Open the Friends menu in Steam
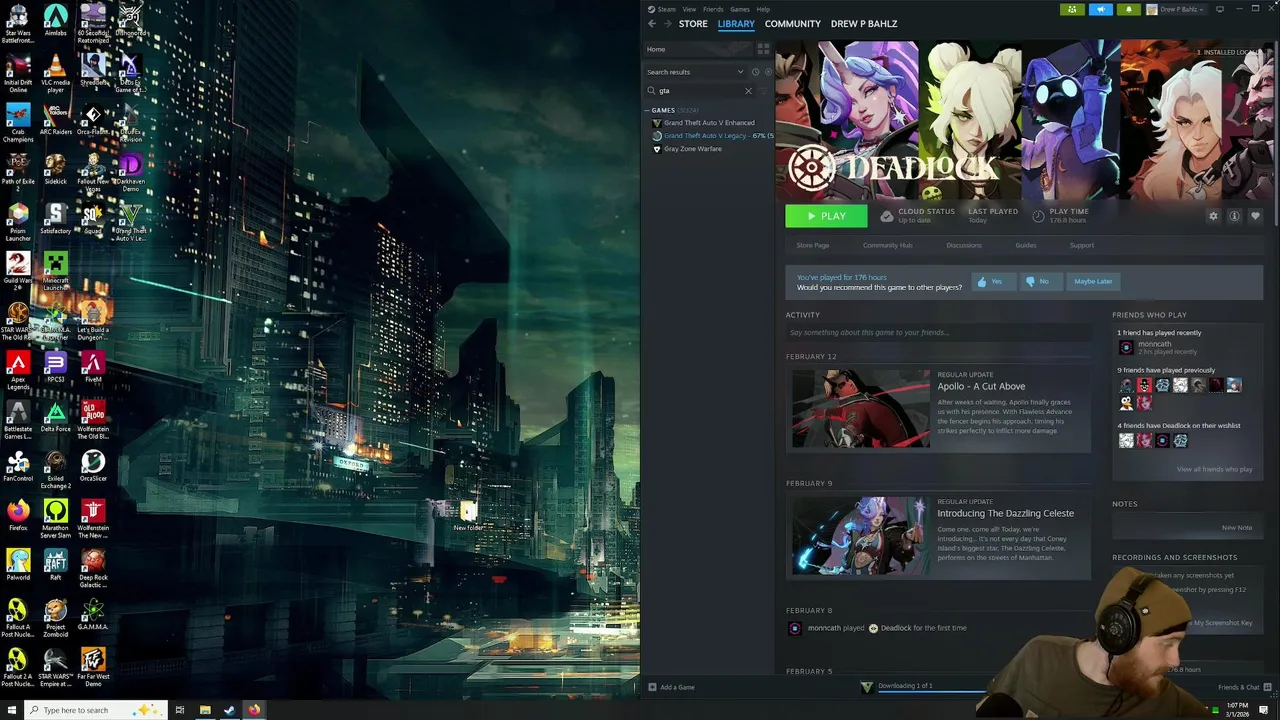The height and width of the screenshot is (720, 1280). [713, 9]
